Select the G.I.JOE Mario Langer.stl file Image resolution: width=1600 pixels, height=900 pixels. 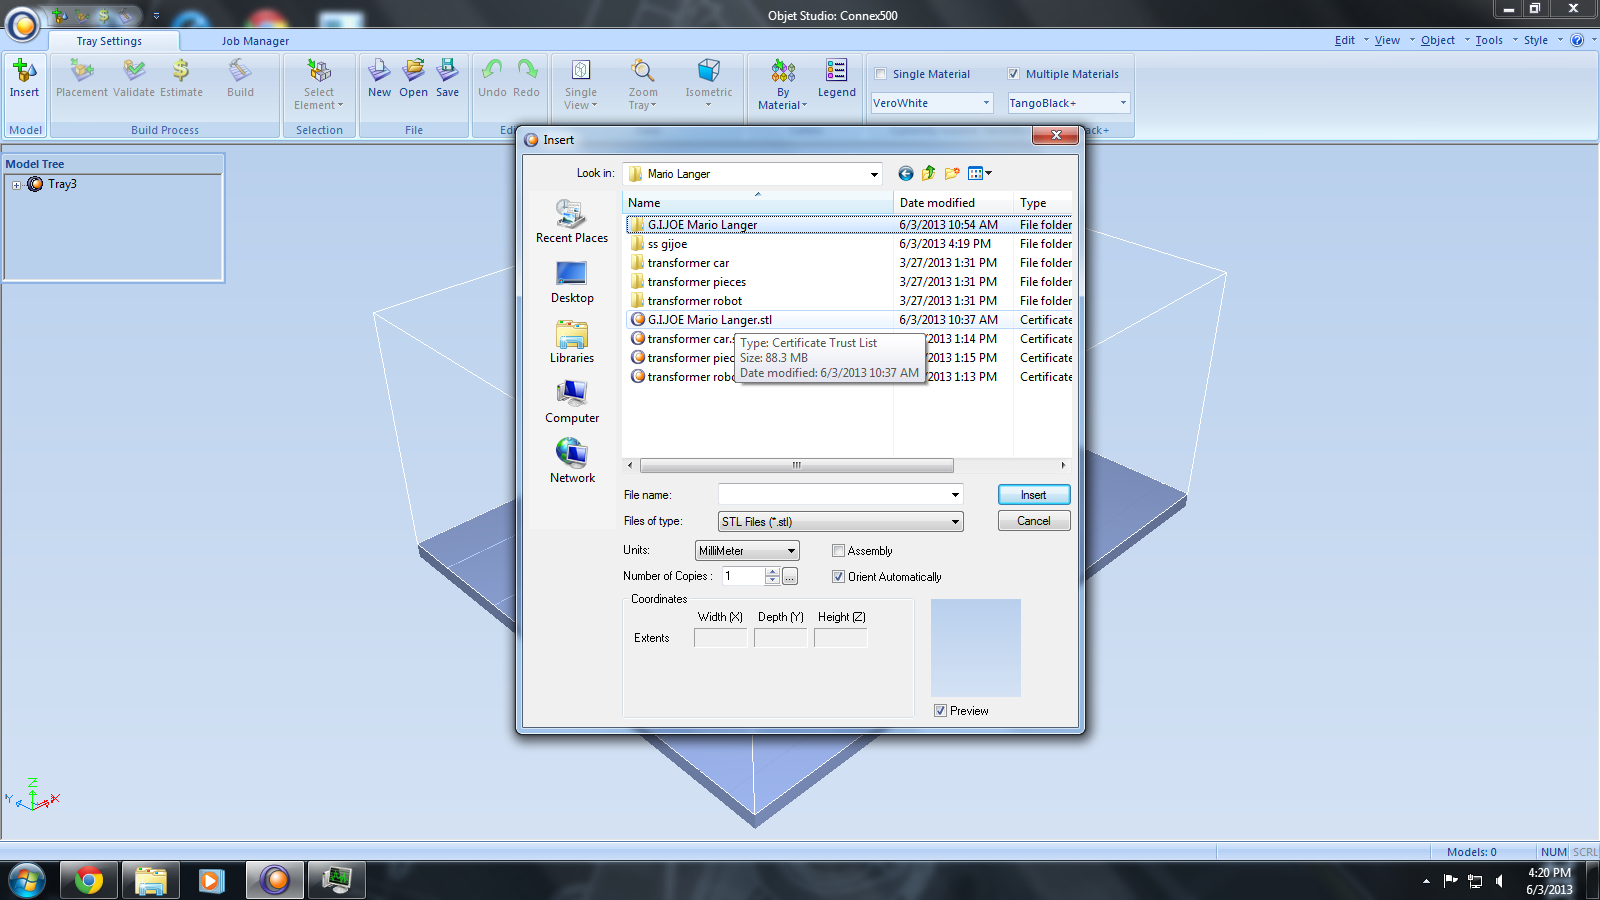pyautogui.click(x=710, y=320)
